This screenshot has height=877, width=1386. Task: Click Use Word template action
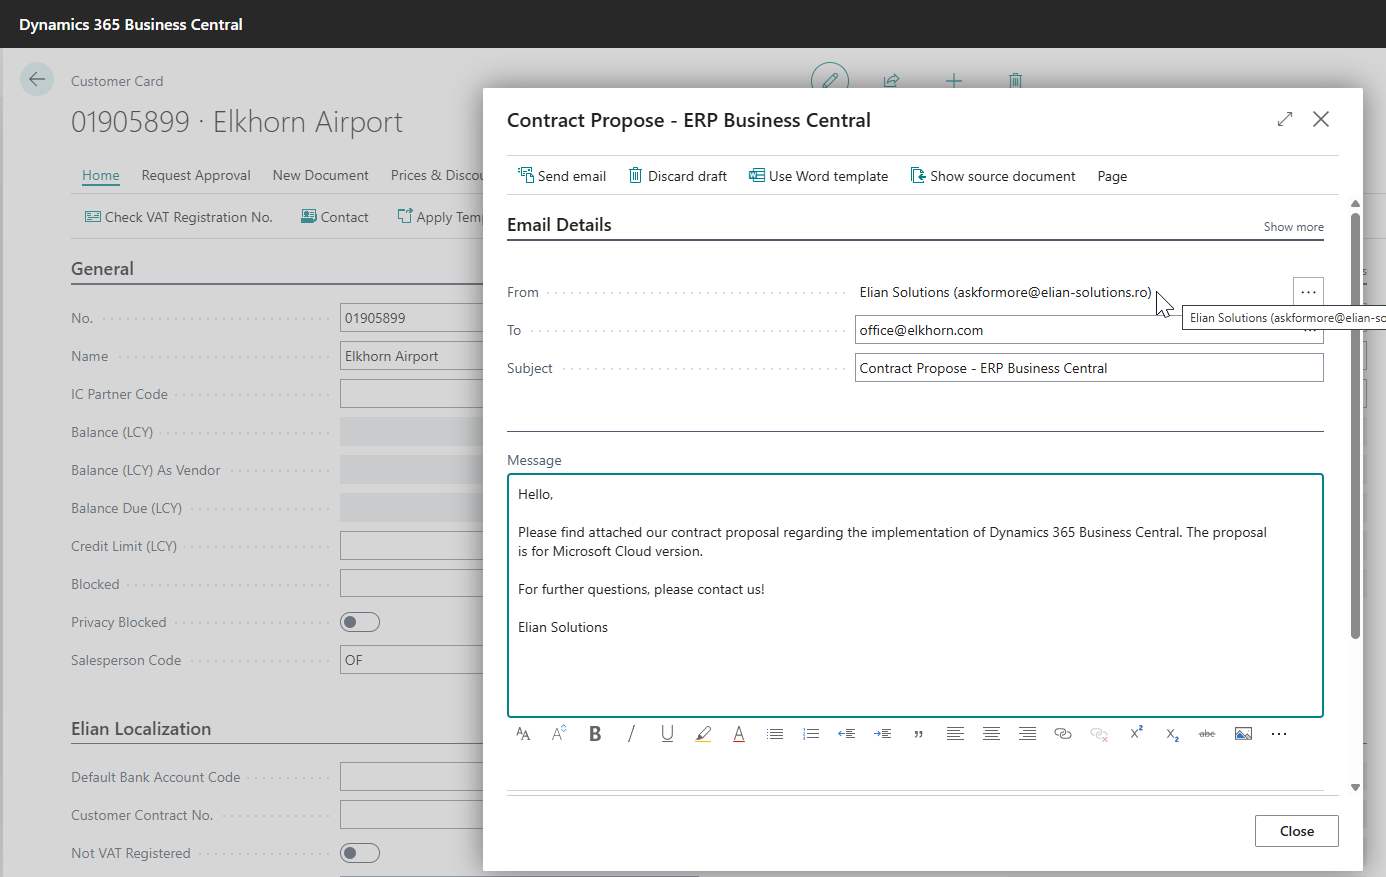818,176
